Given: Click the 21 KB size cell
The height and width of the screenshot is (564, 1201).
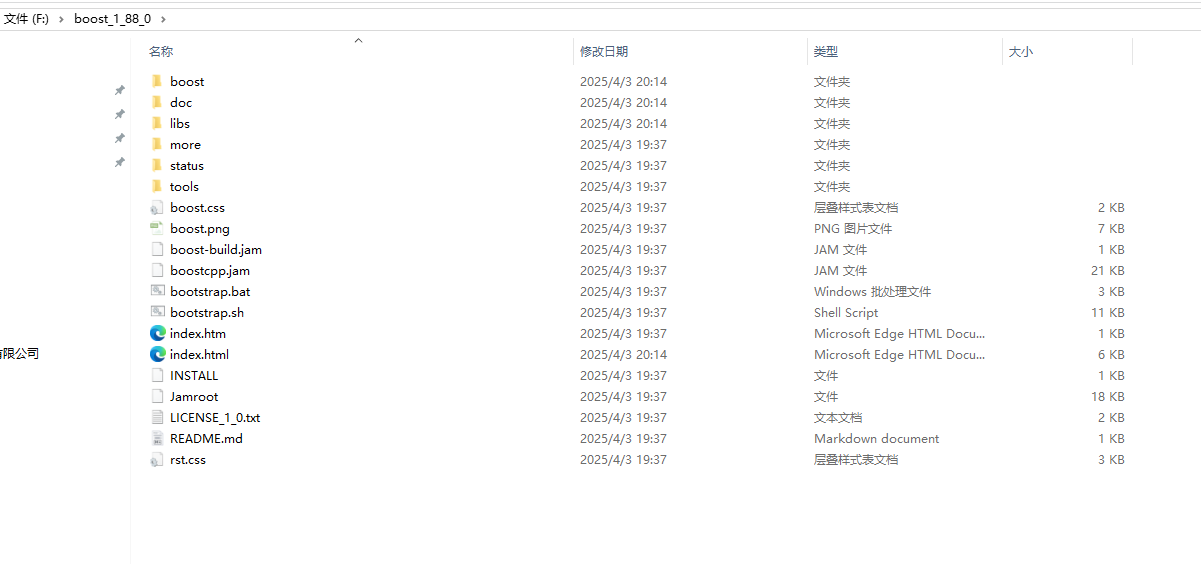Looking at the screenshot, I should 1107,271.
